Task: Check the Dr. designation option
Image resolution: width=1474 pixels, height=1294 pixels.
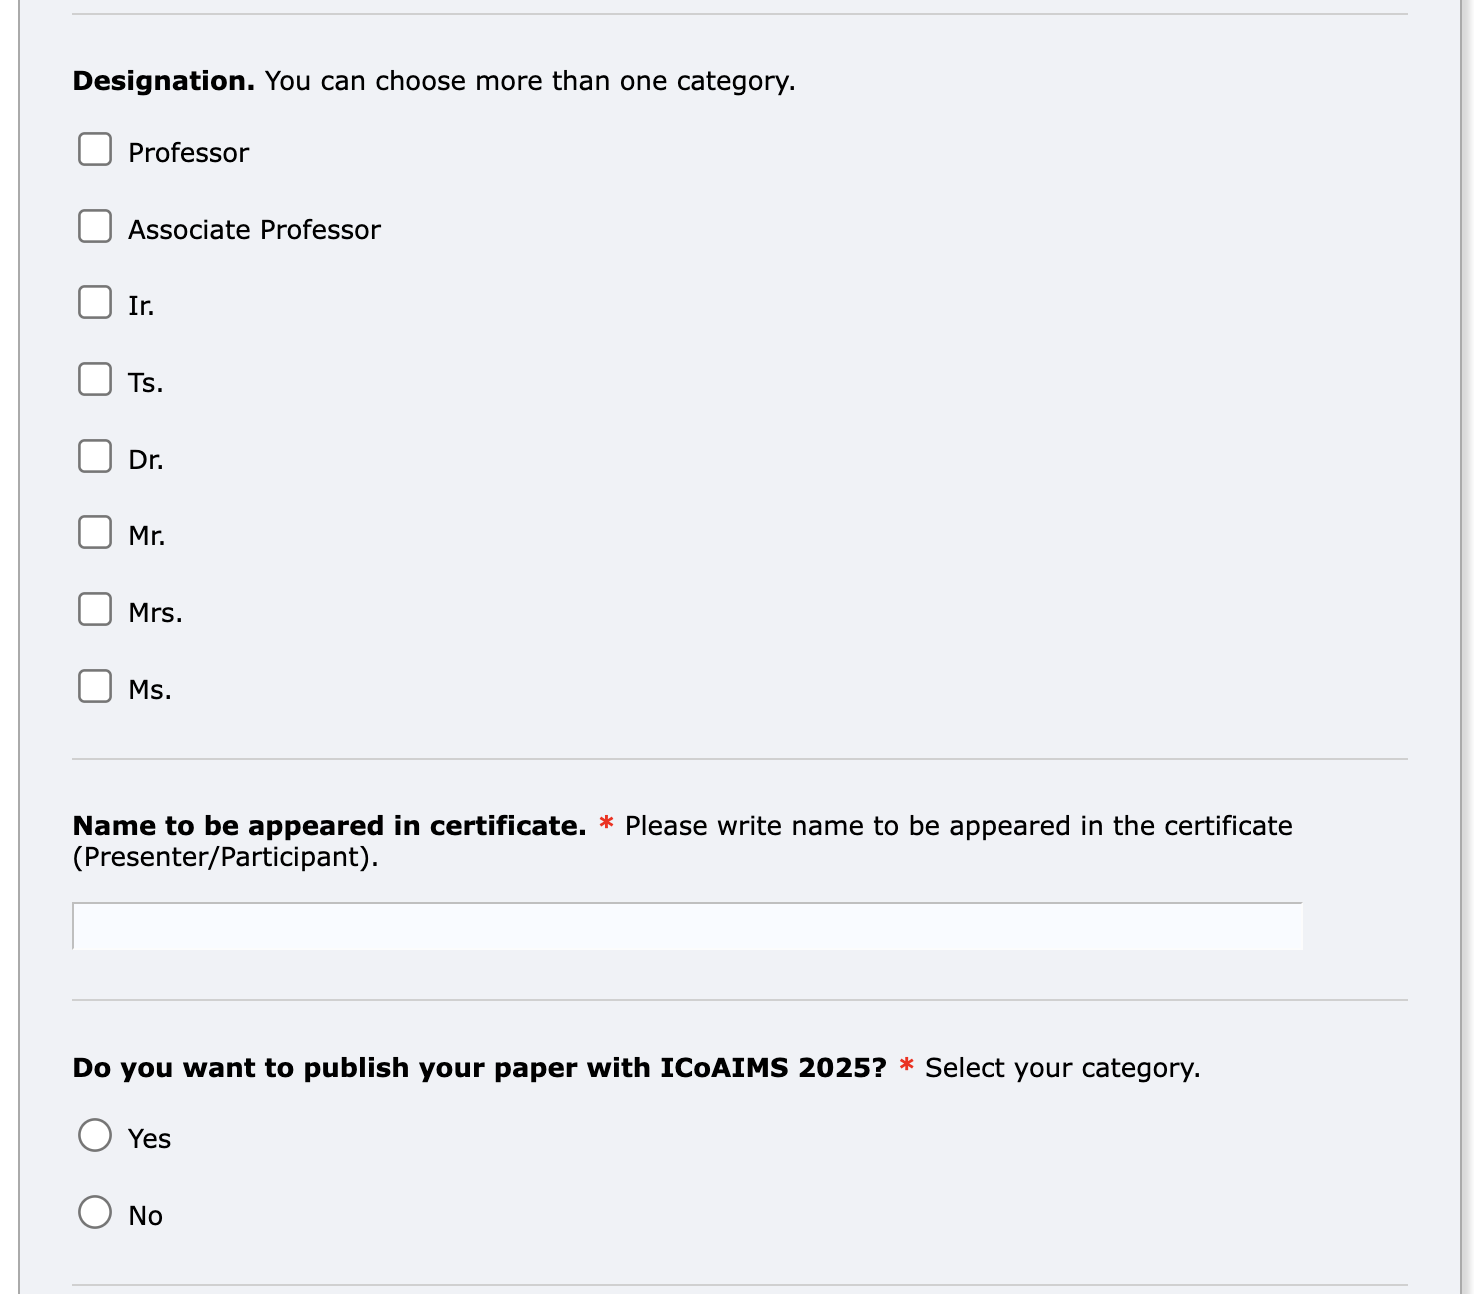Action: coord(95,456)
